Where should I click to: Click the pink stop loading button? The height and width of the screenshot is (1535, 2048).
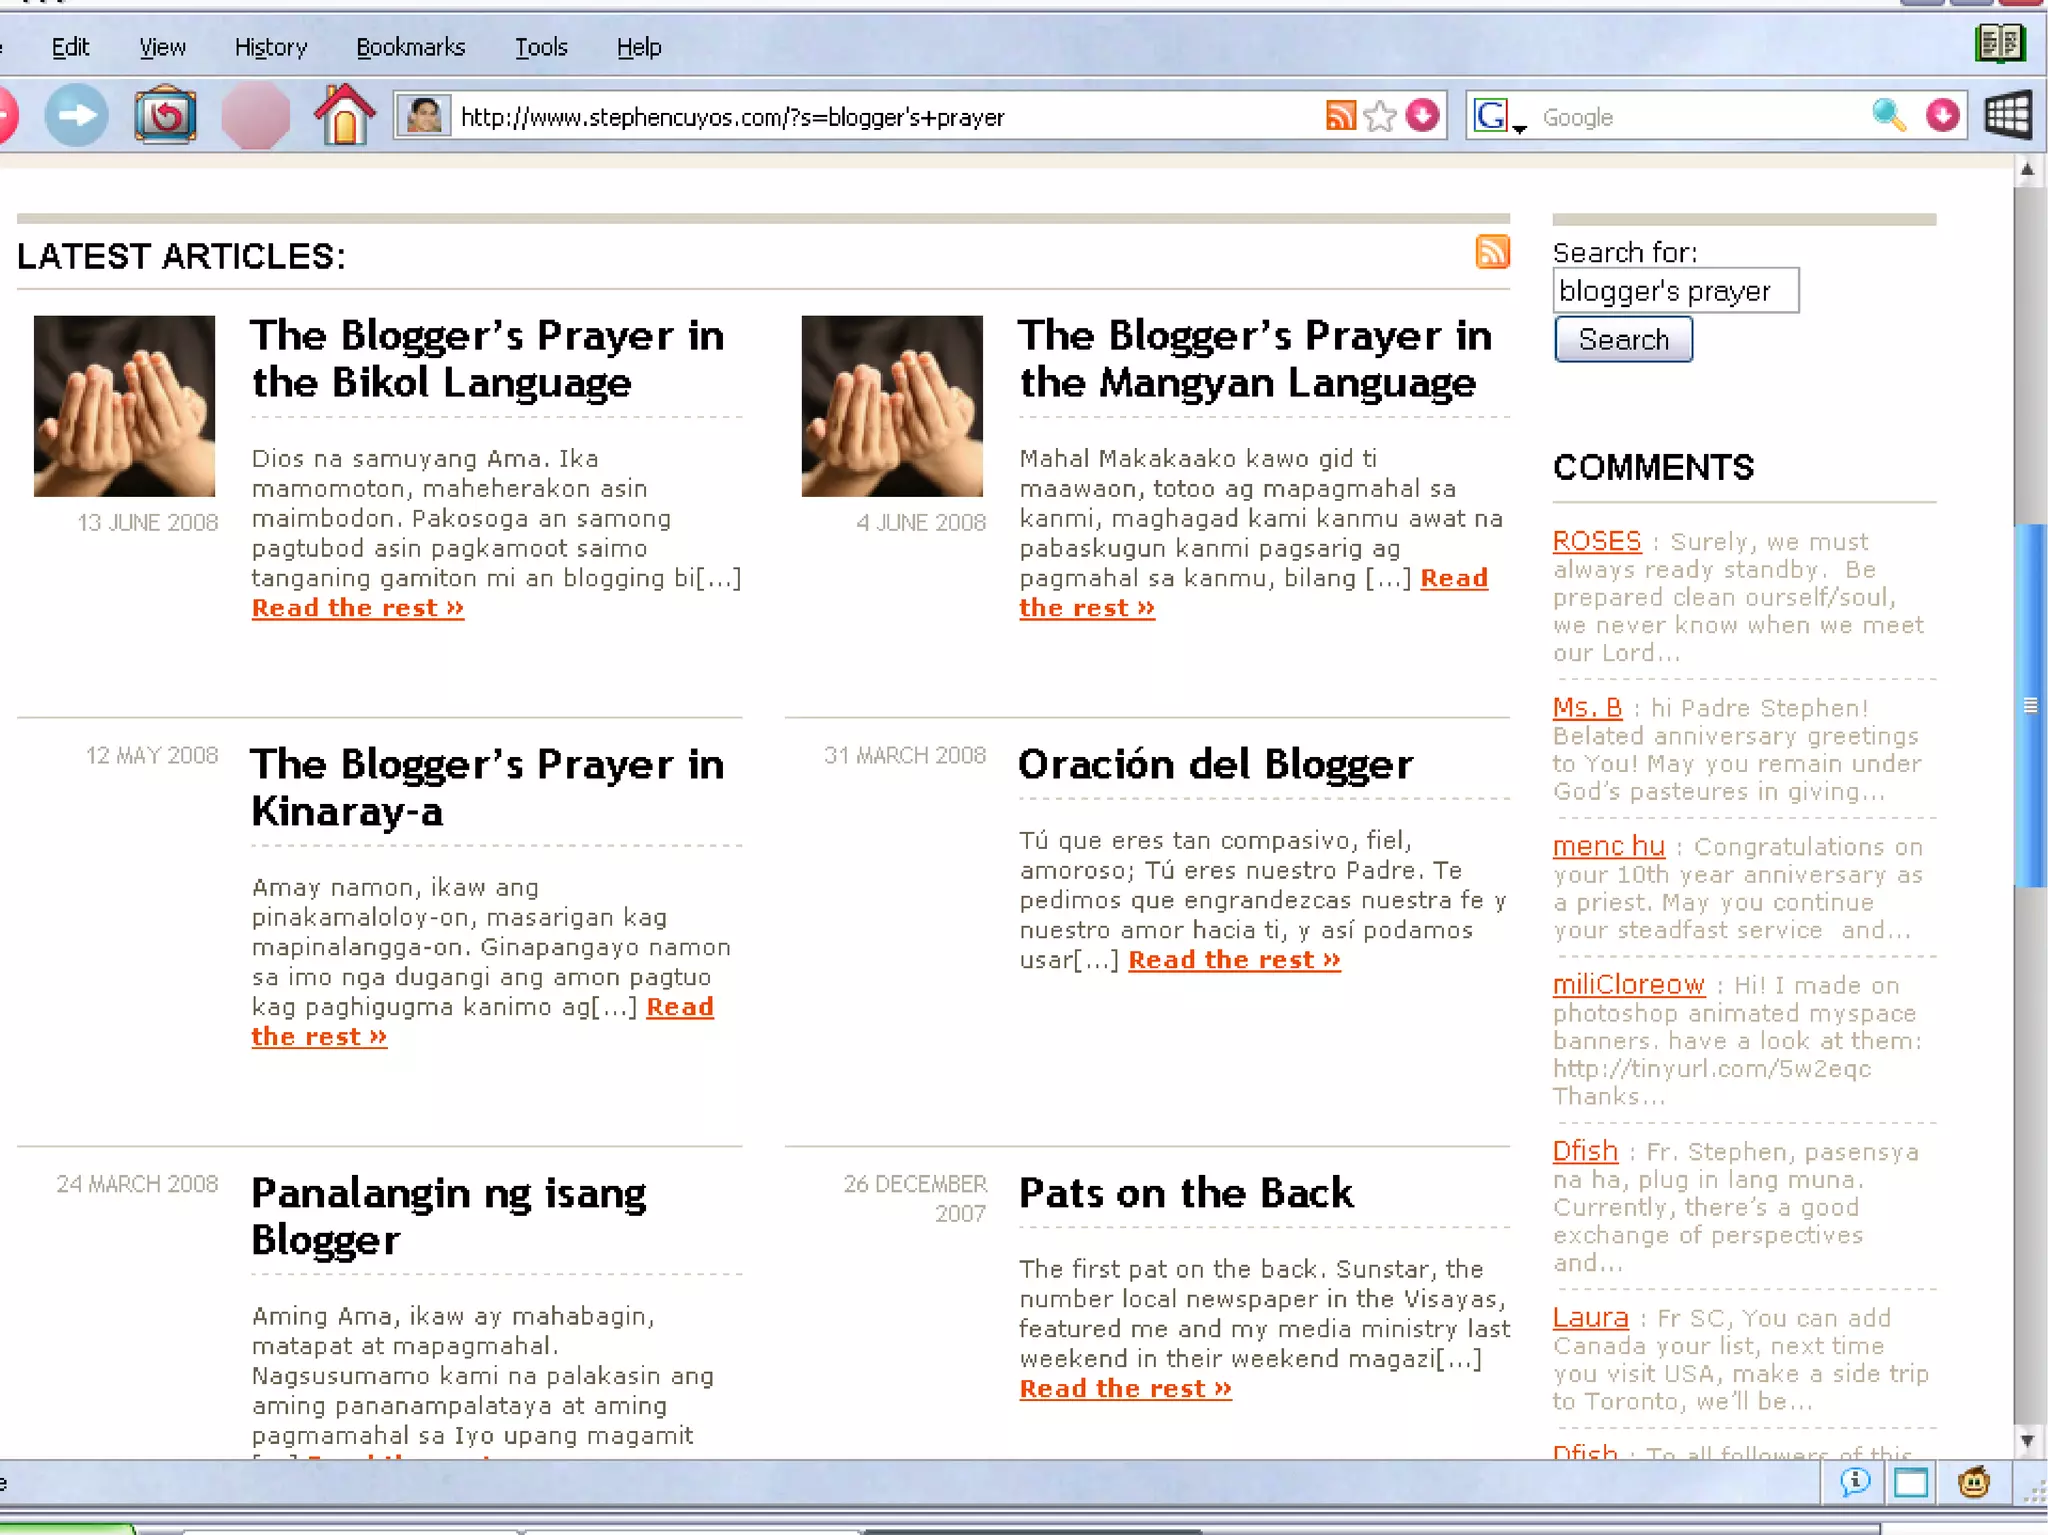[x=255, y=116]
